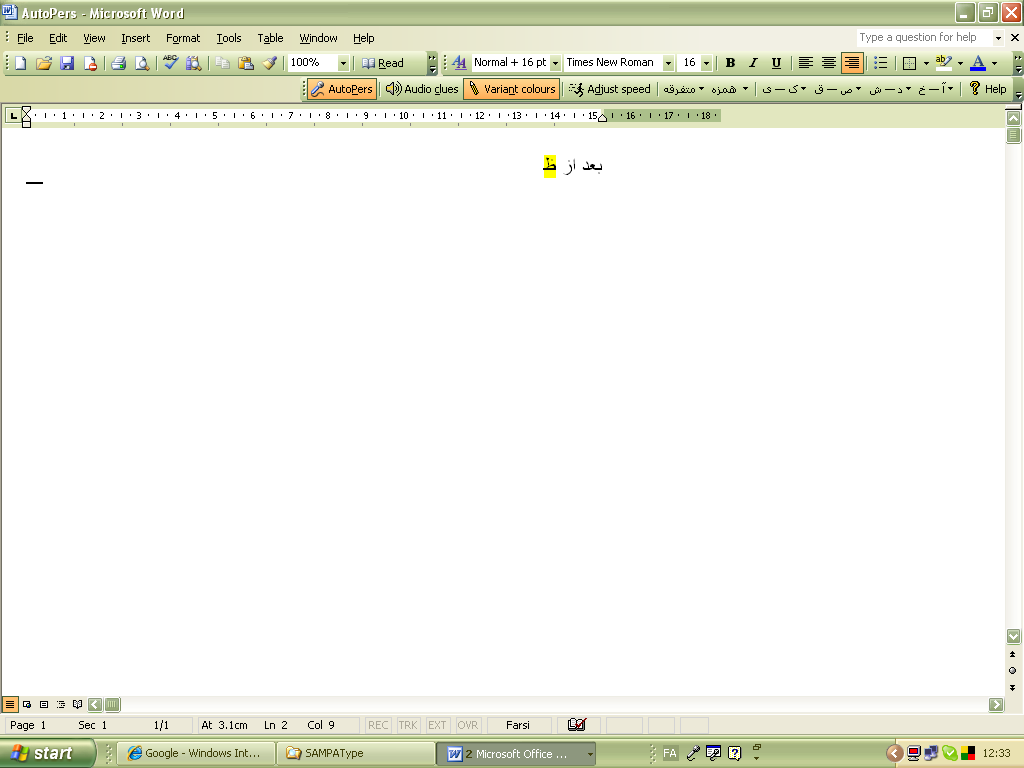Open the Format menu
This screenshot has height=768, width=1024.
pyautogui.click(x=183, y=38)
